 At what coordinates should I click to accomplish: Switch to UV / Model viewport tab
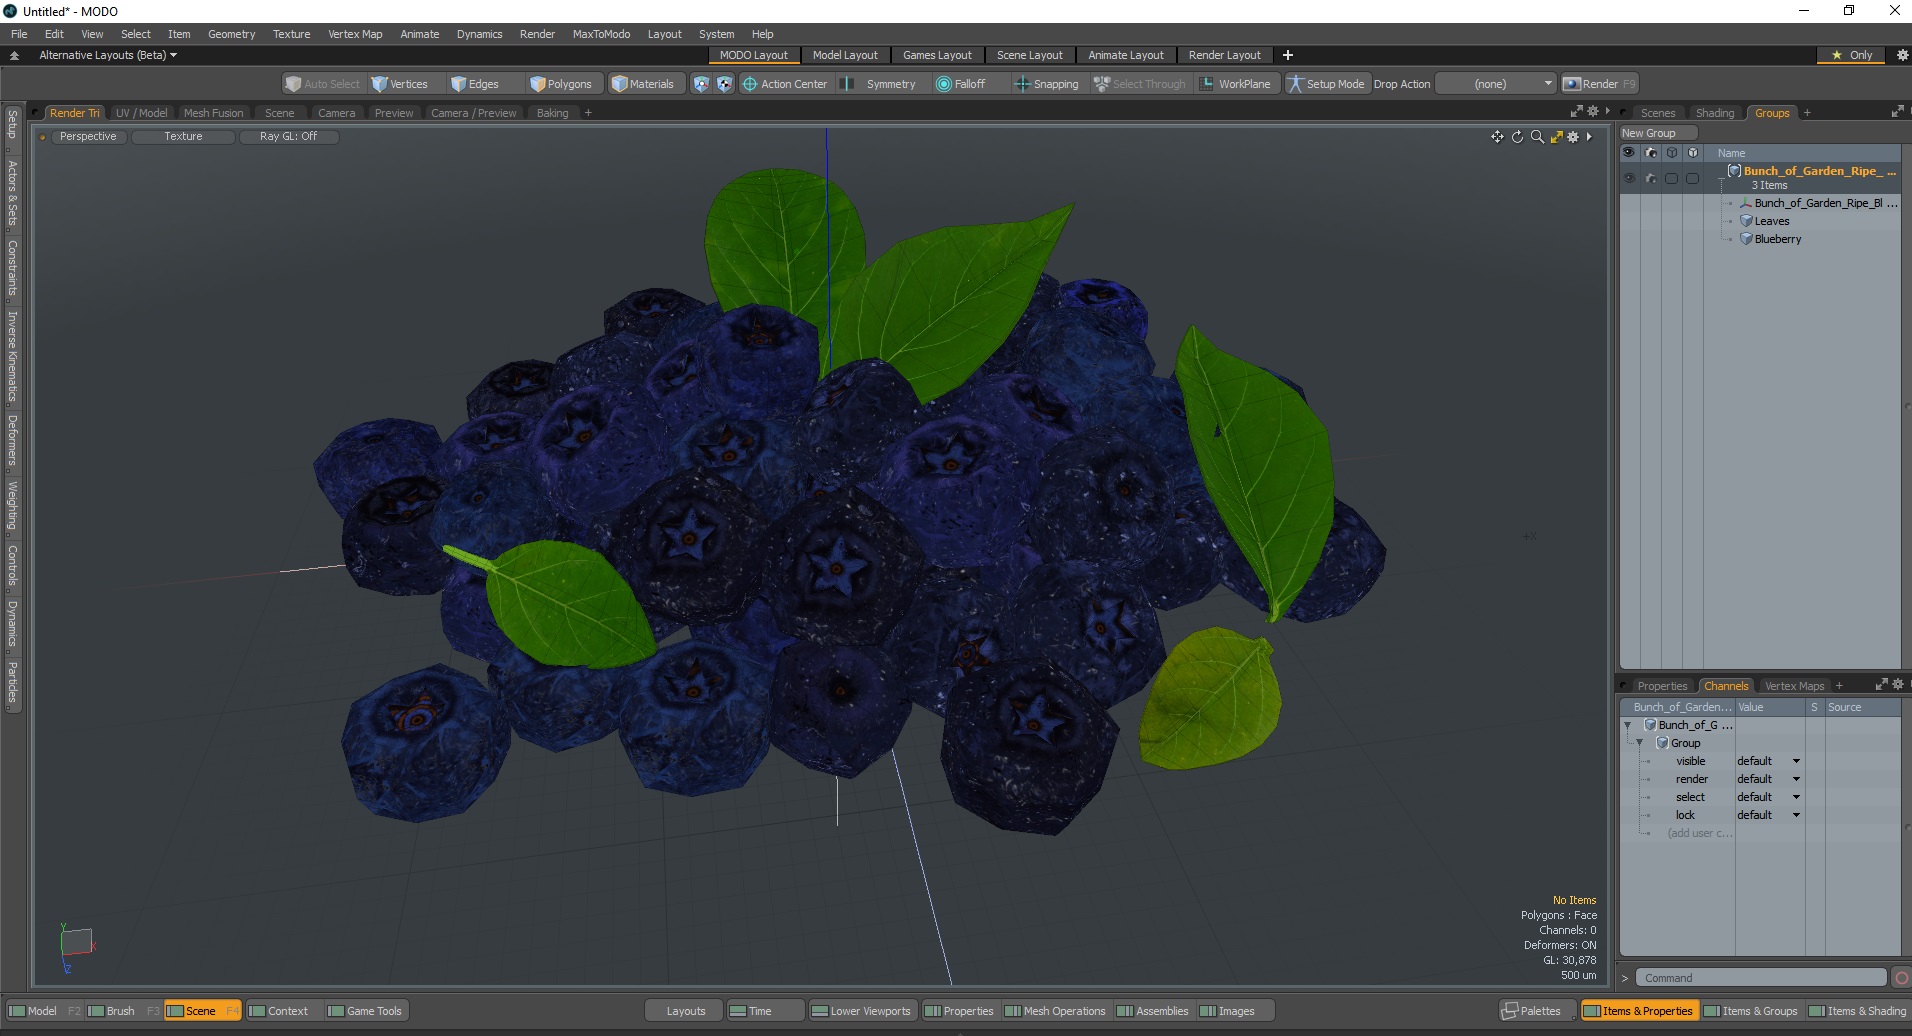tap(141, 113)
